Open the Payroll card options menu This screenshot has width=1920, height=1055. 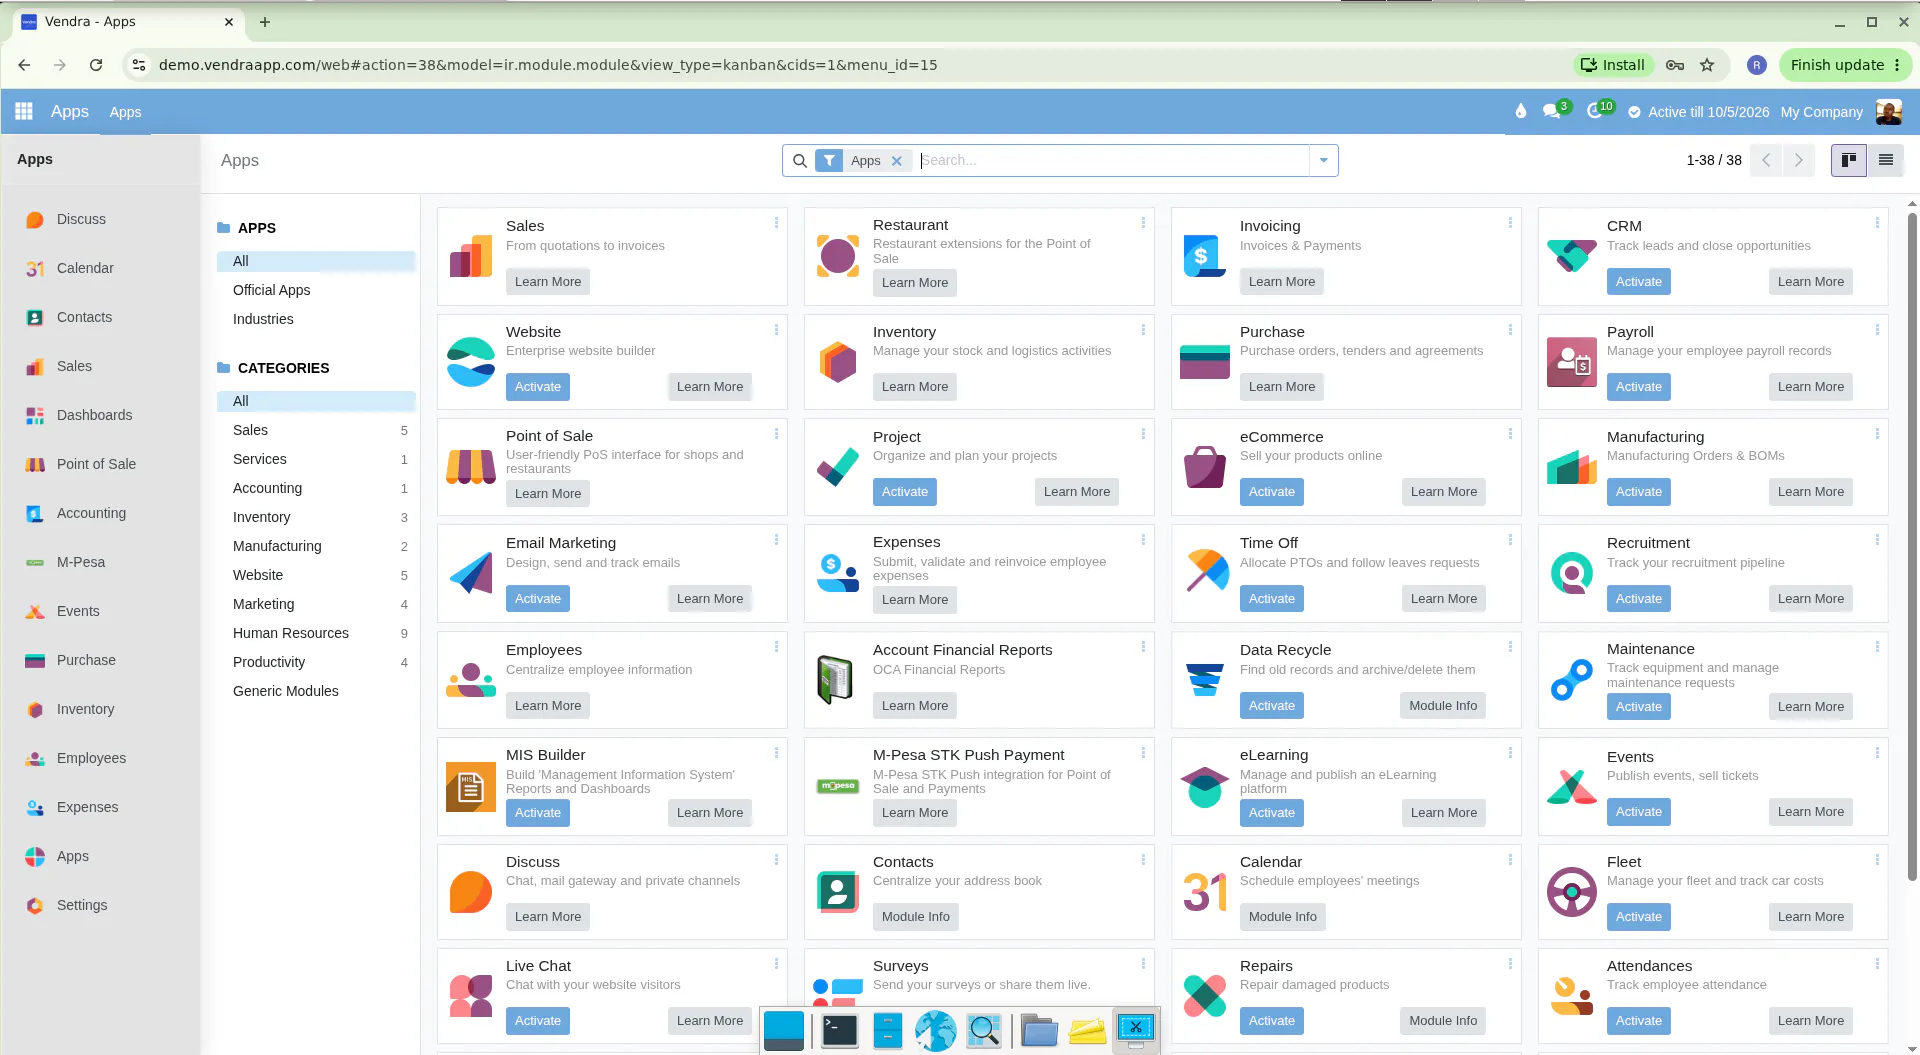tap(1877, 329)
